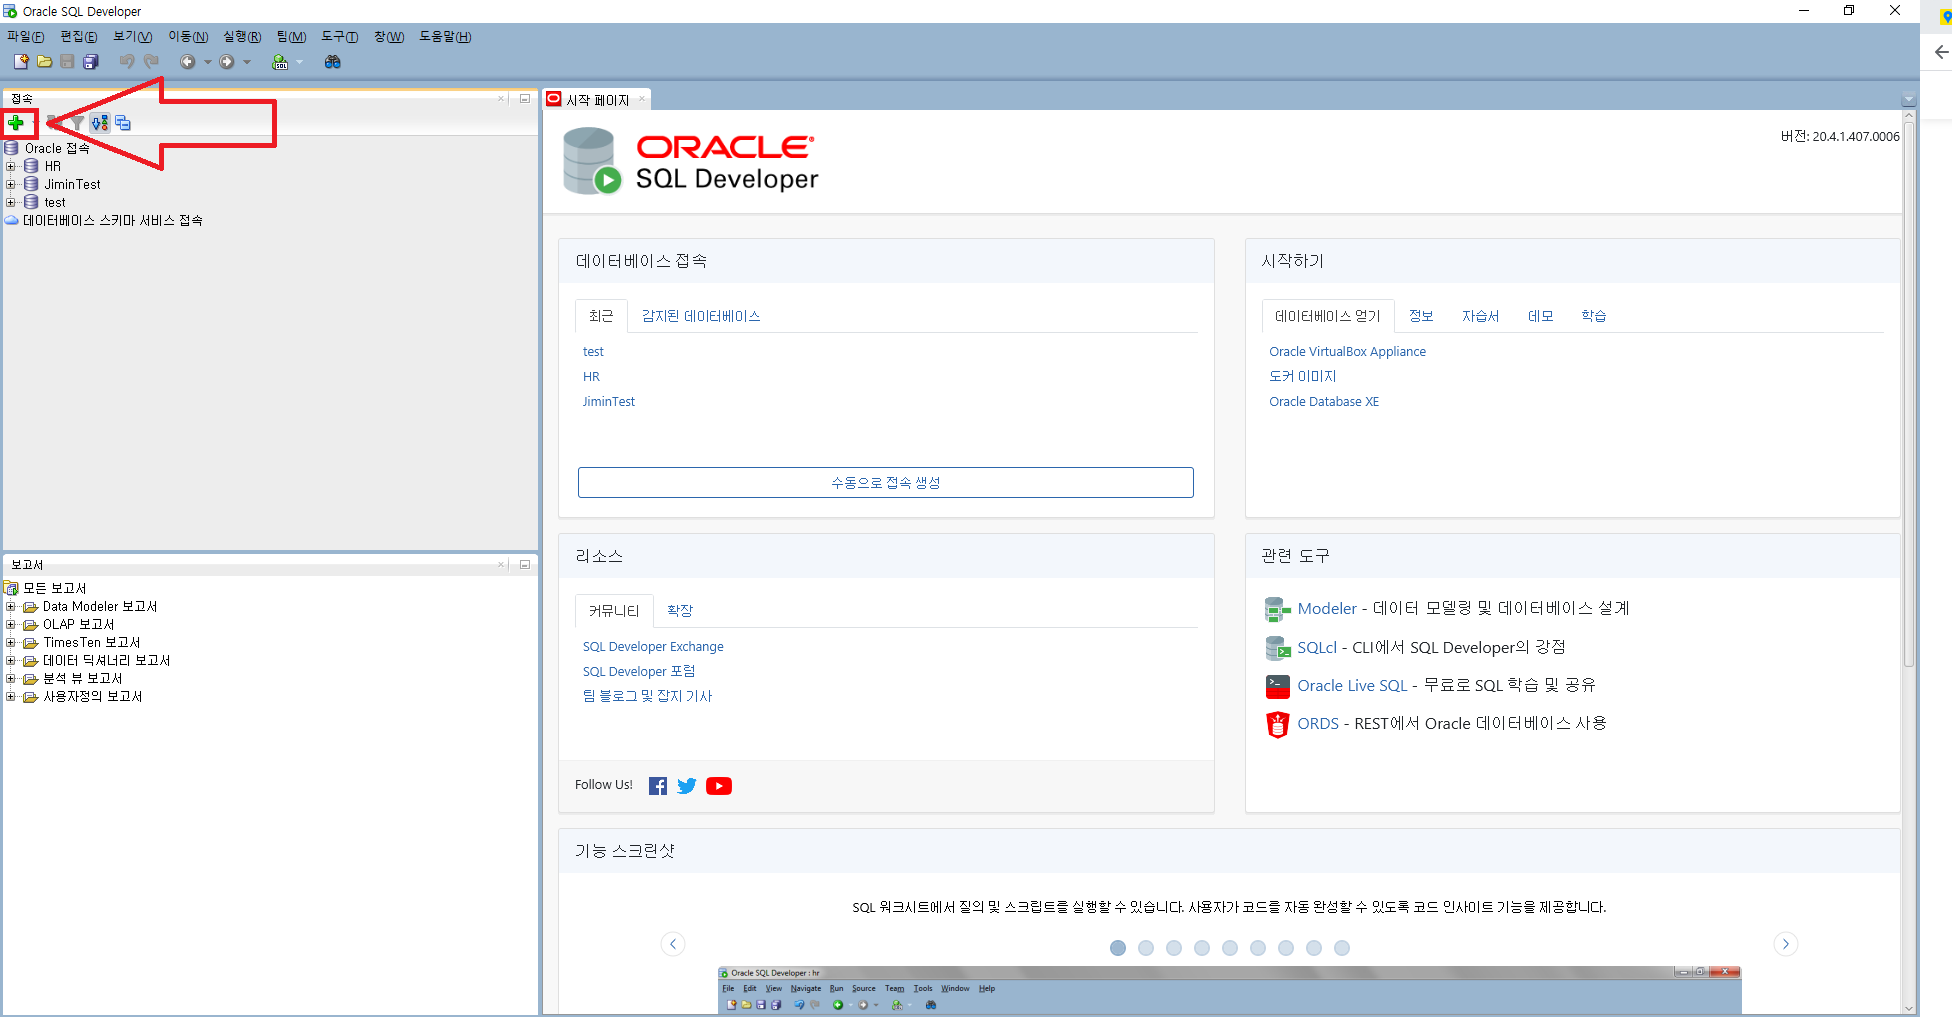
Task: Open the 도움말(H) menu
Action: pos(445,36)
